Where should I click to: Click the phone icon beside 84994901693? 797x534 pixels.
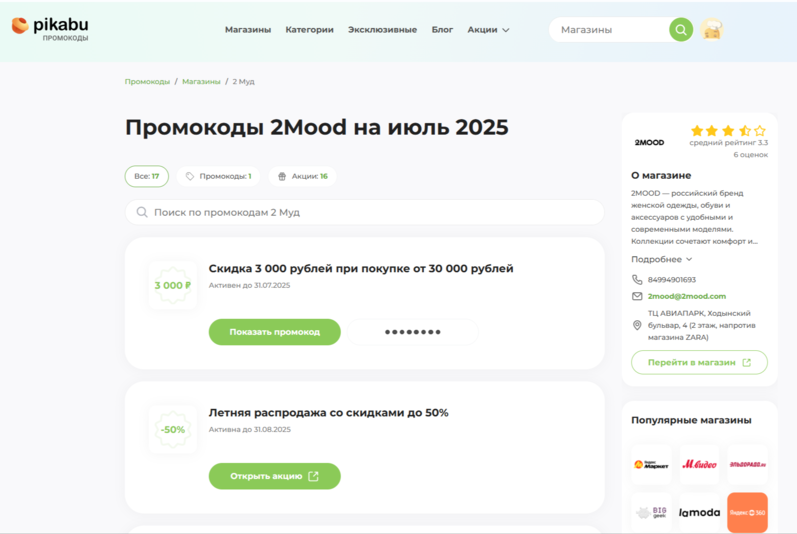(637, 279)
